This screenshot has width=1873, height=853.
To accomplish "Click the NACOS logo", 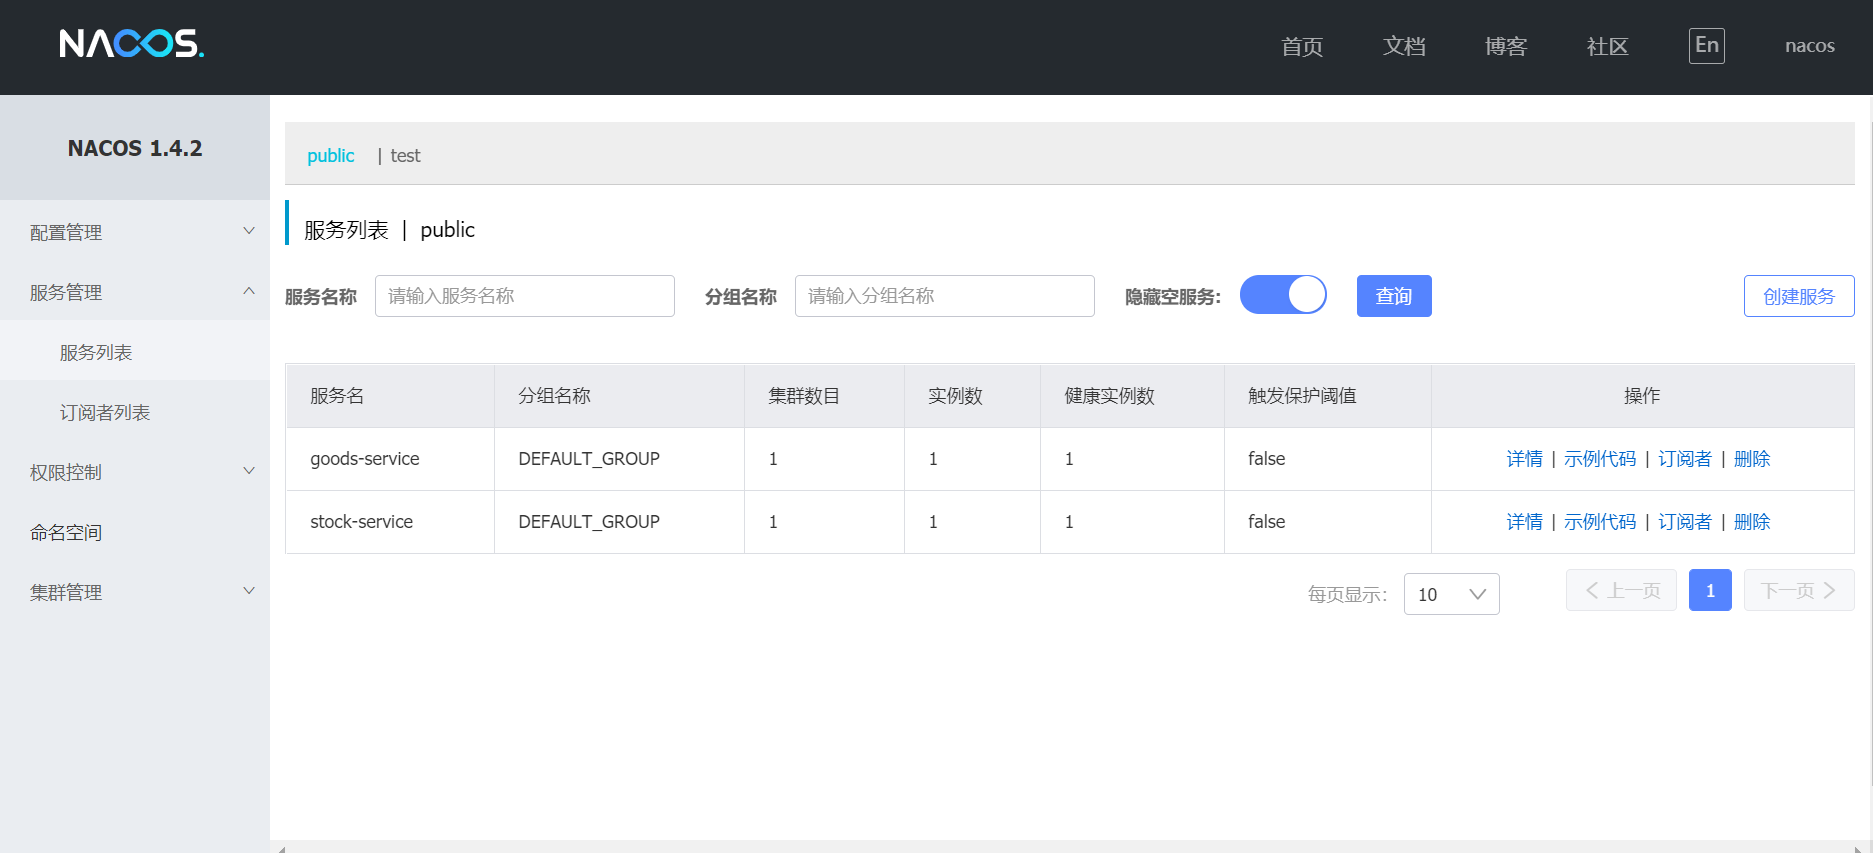I will (x=131, y=44).
